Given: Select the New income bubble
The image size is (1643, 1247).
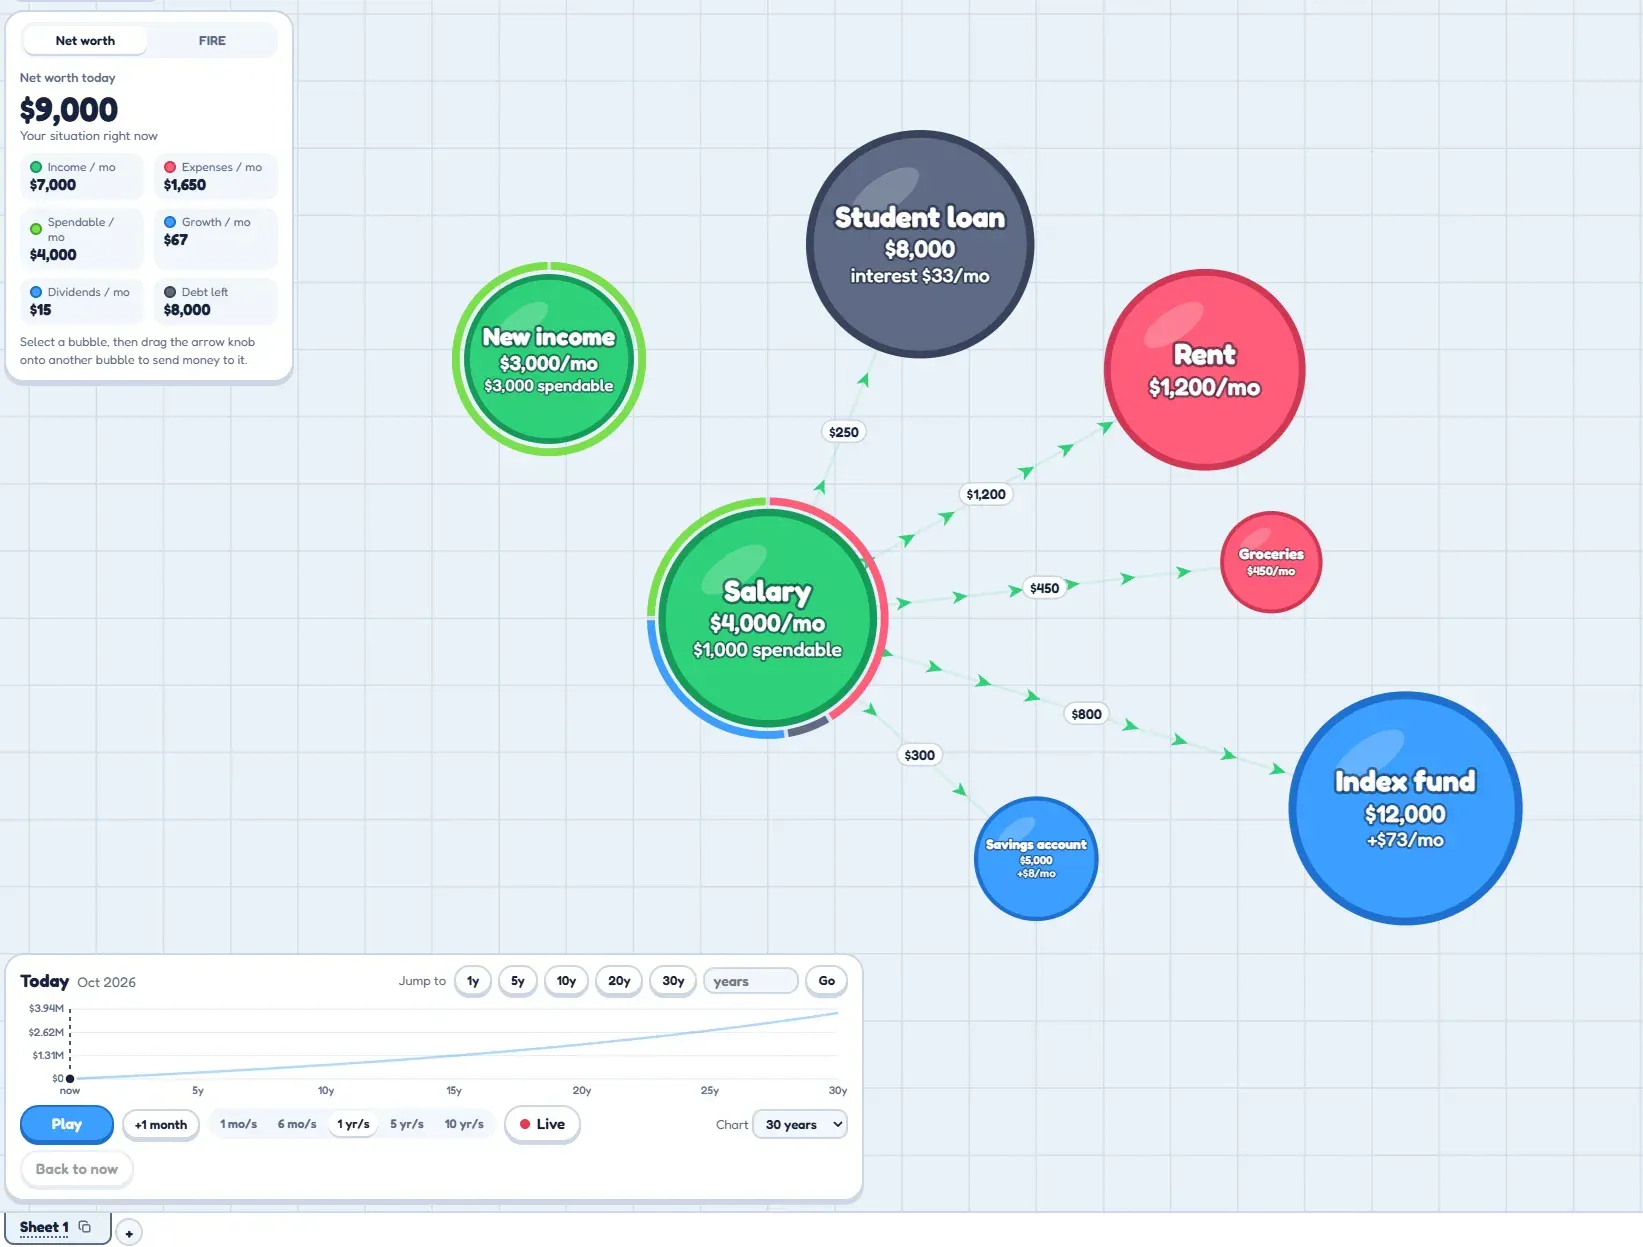Looking at the screenshot, I should pyautogui.click(x=549, y=359).
